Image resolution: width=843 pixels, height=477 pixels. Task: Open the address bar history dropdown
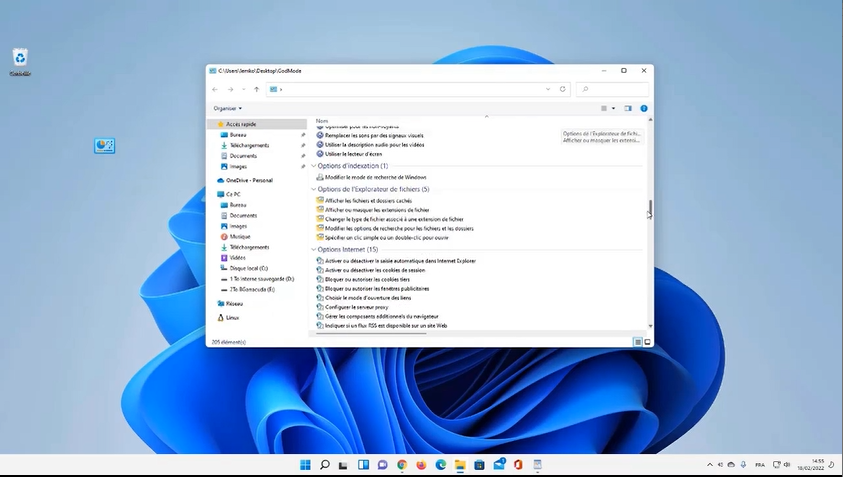[x=548, y=89]
